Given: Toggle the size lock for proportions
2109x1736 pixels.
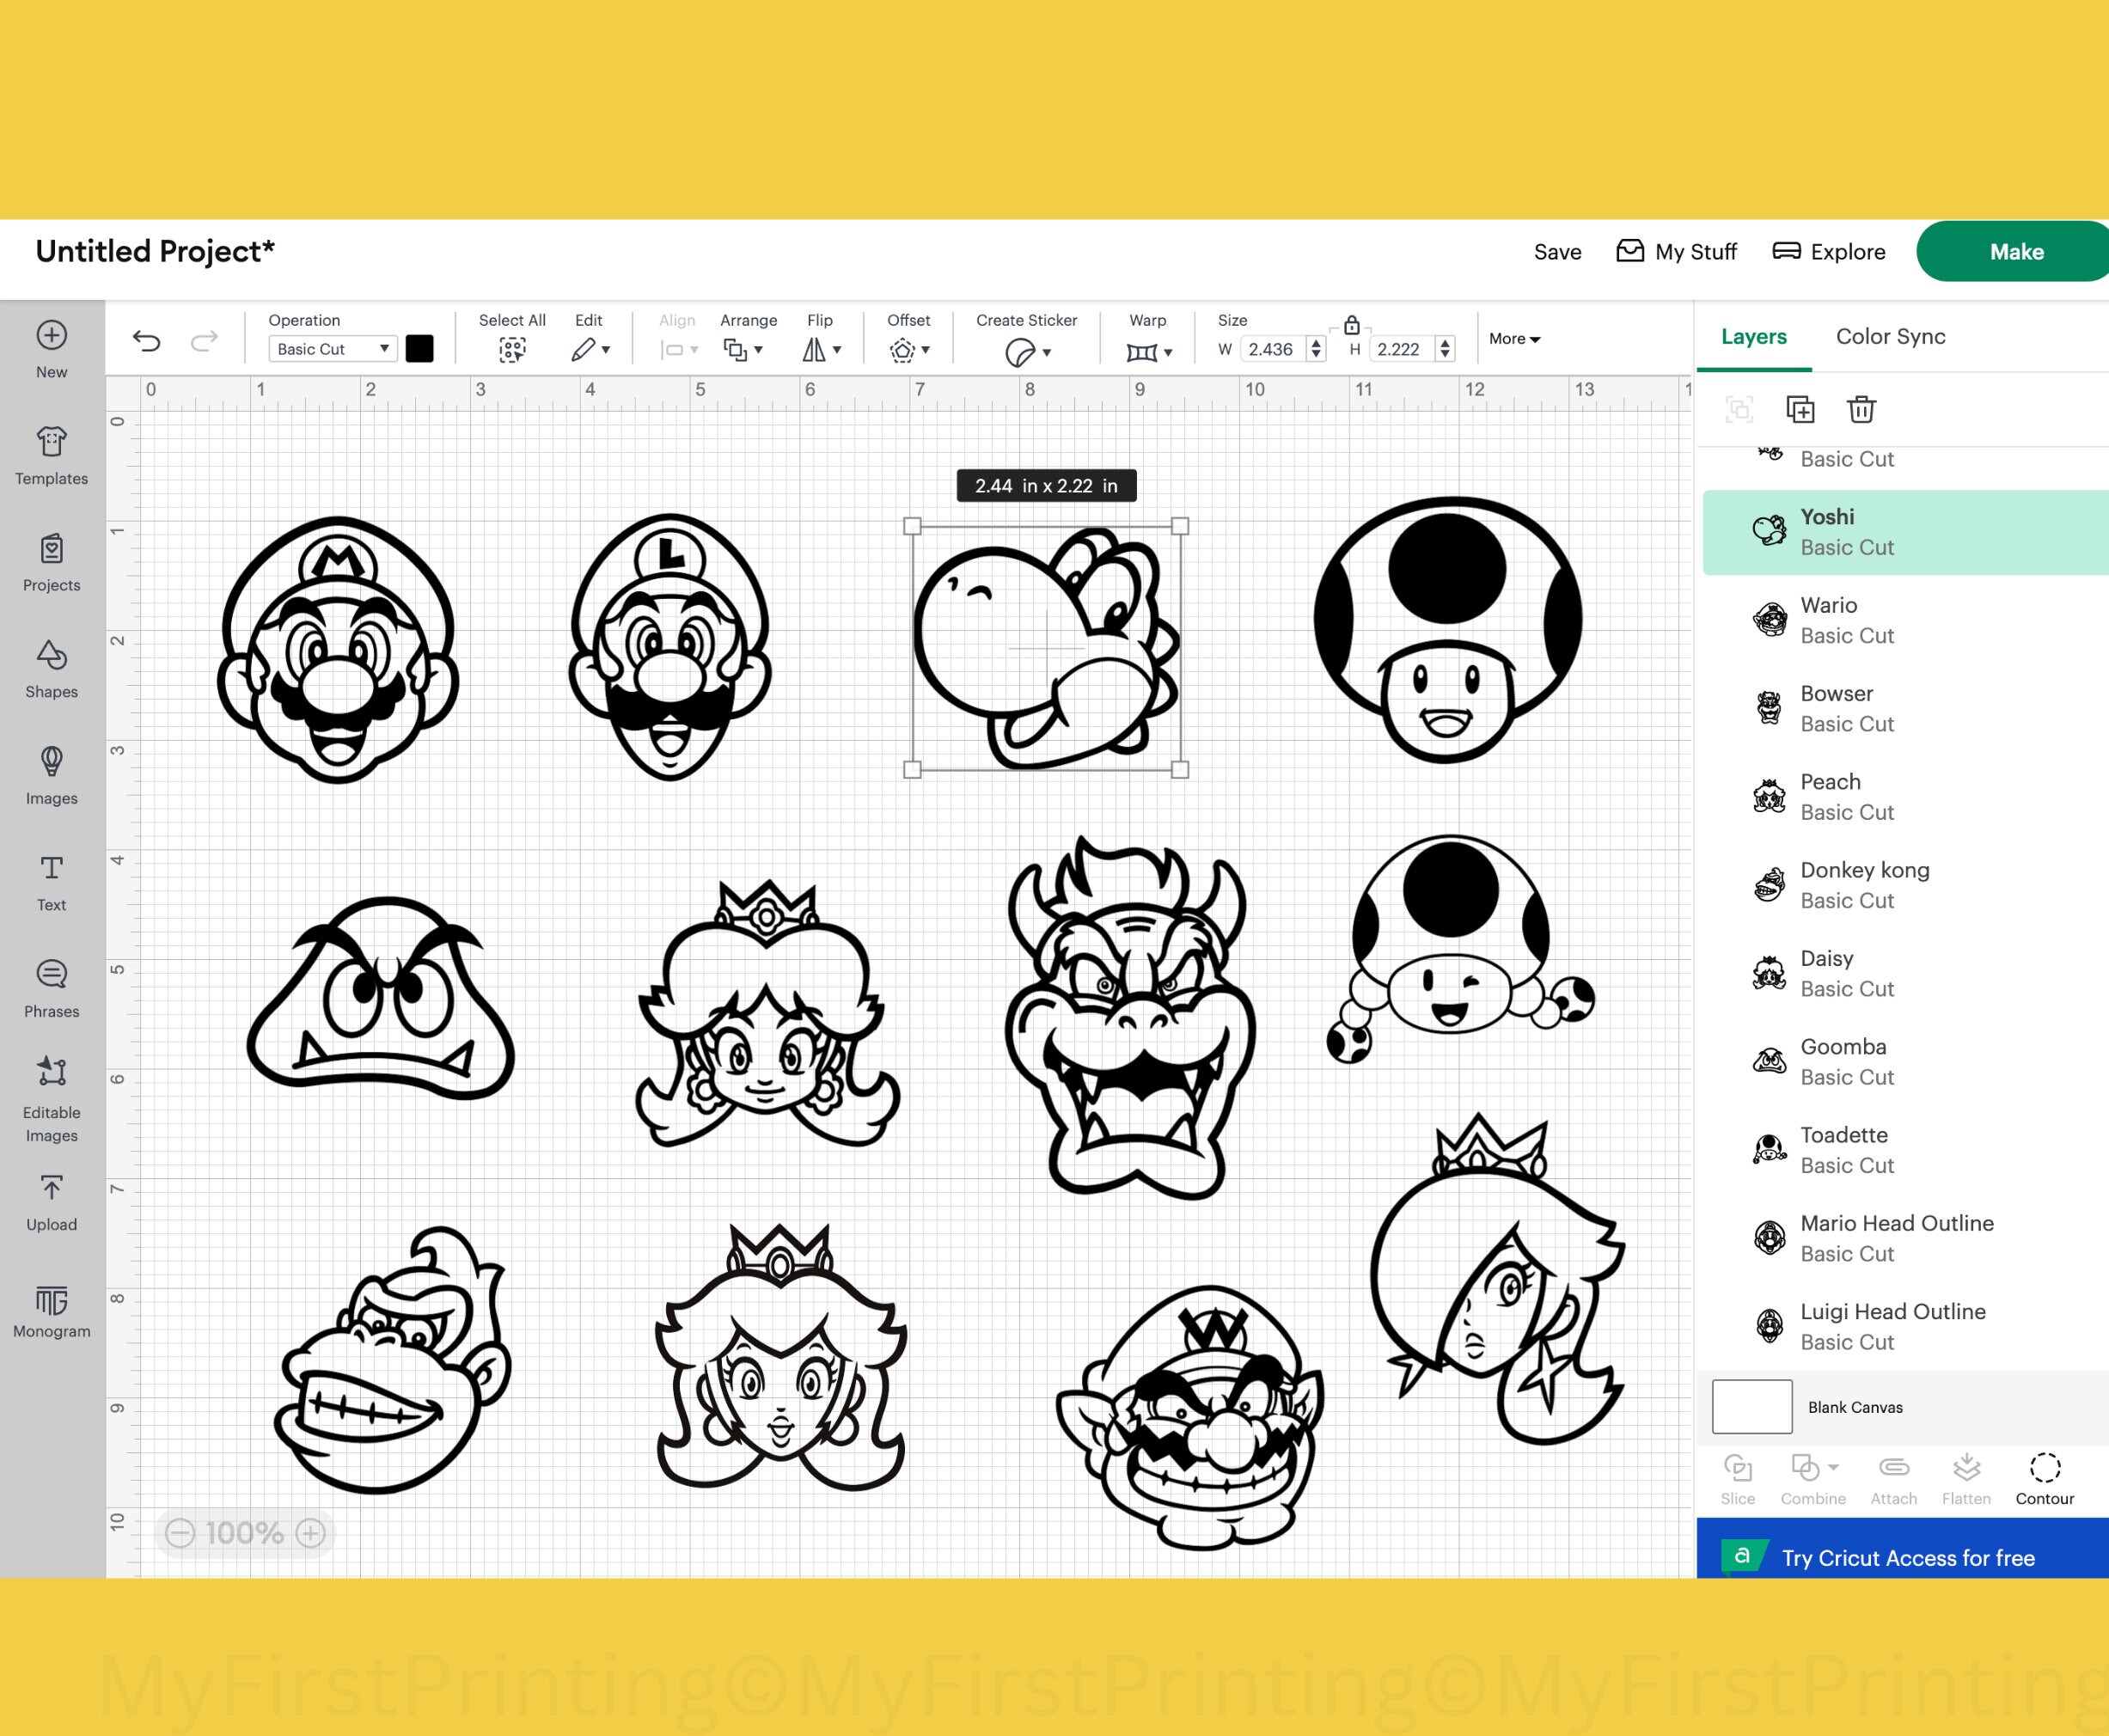Looking at the screenshot, I should [x=1352, y=325].
